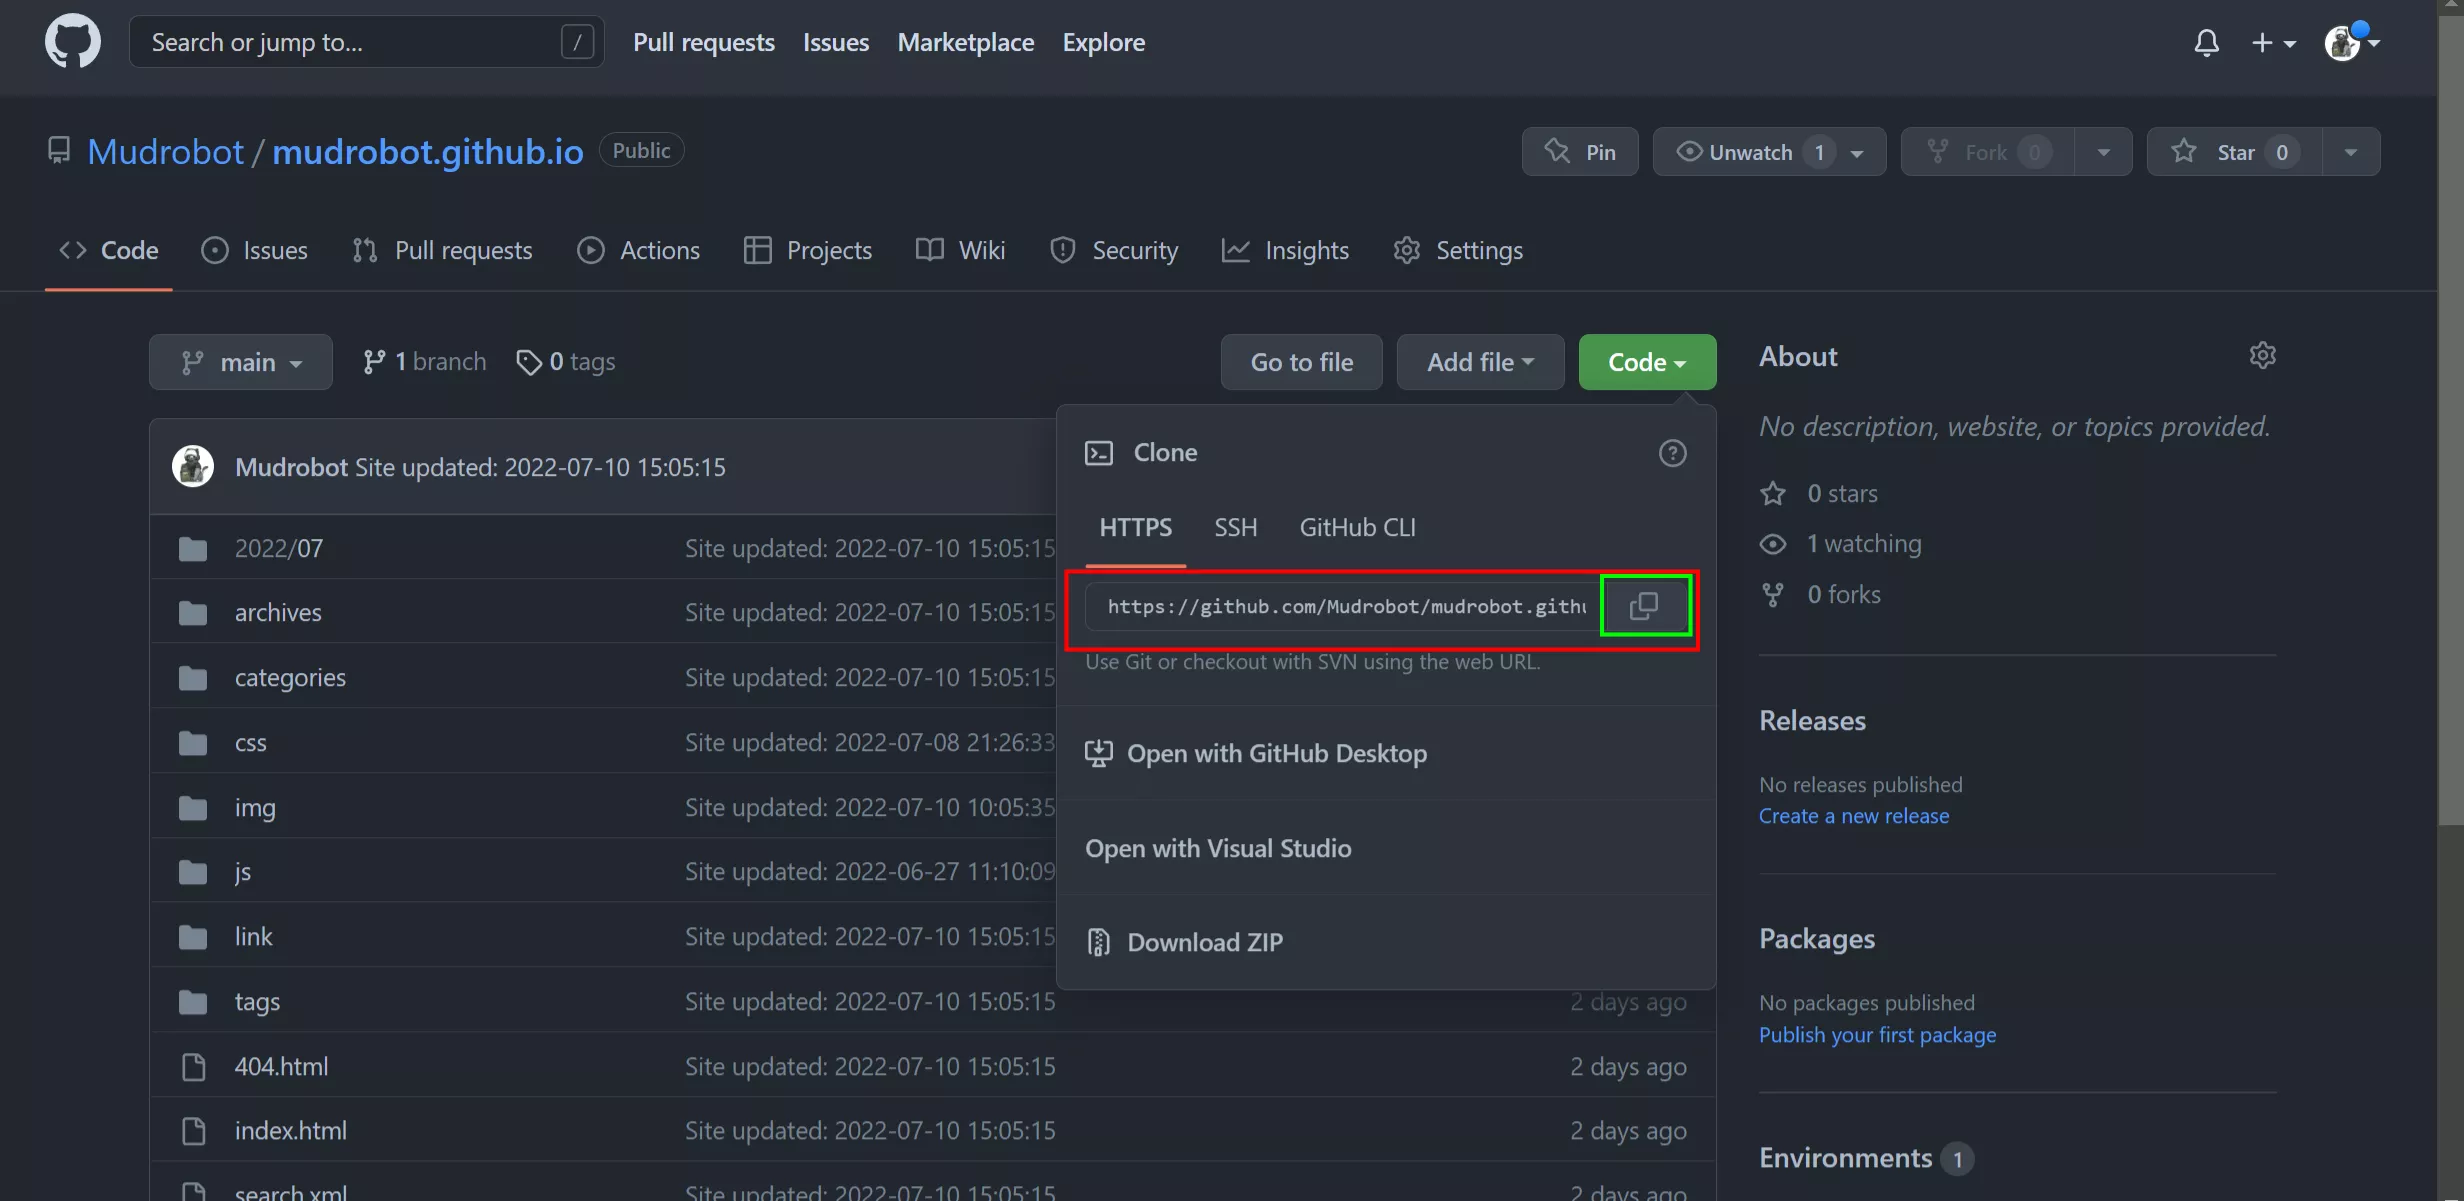Star the mudrobot.github.io repository
The height and width of the screenshot is (1201, 2464).
point(2234,152)
